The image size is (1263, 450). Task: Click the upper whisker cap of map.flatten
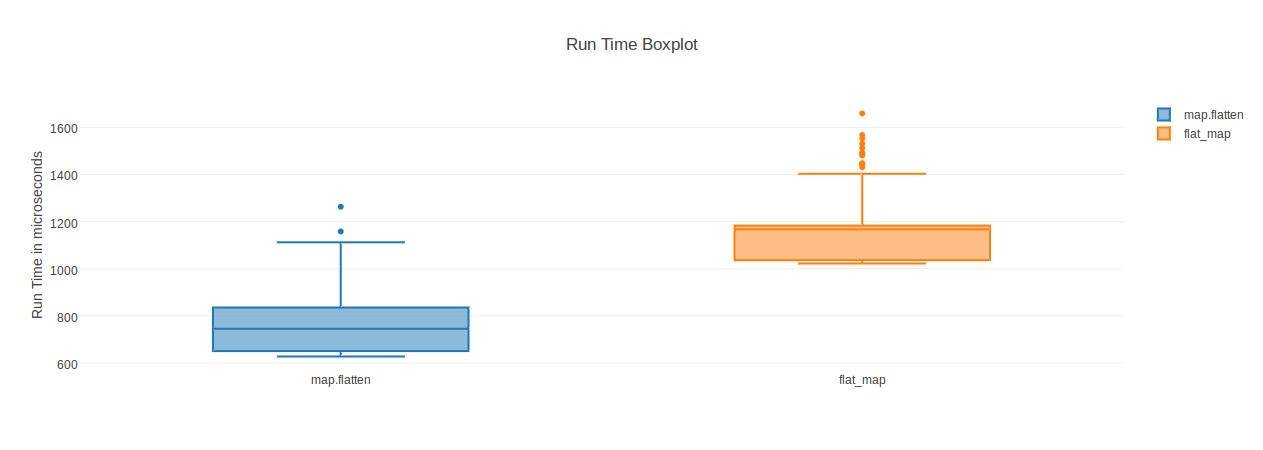click(x=341, y=242)
